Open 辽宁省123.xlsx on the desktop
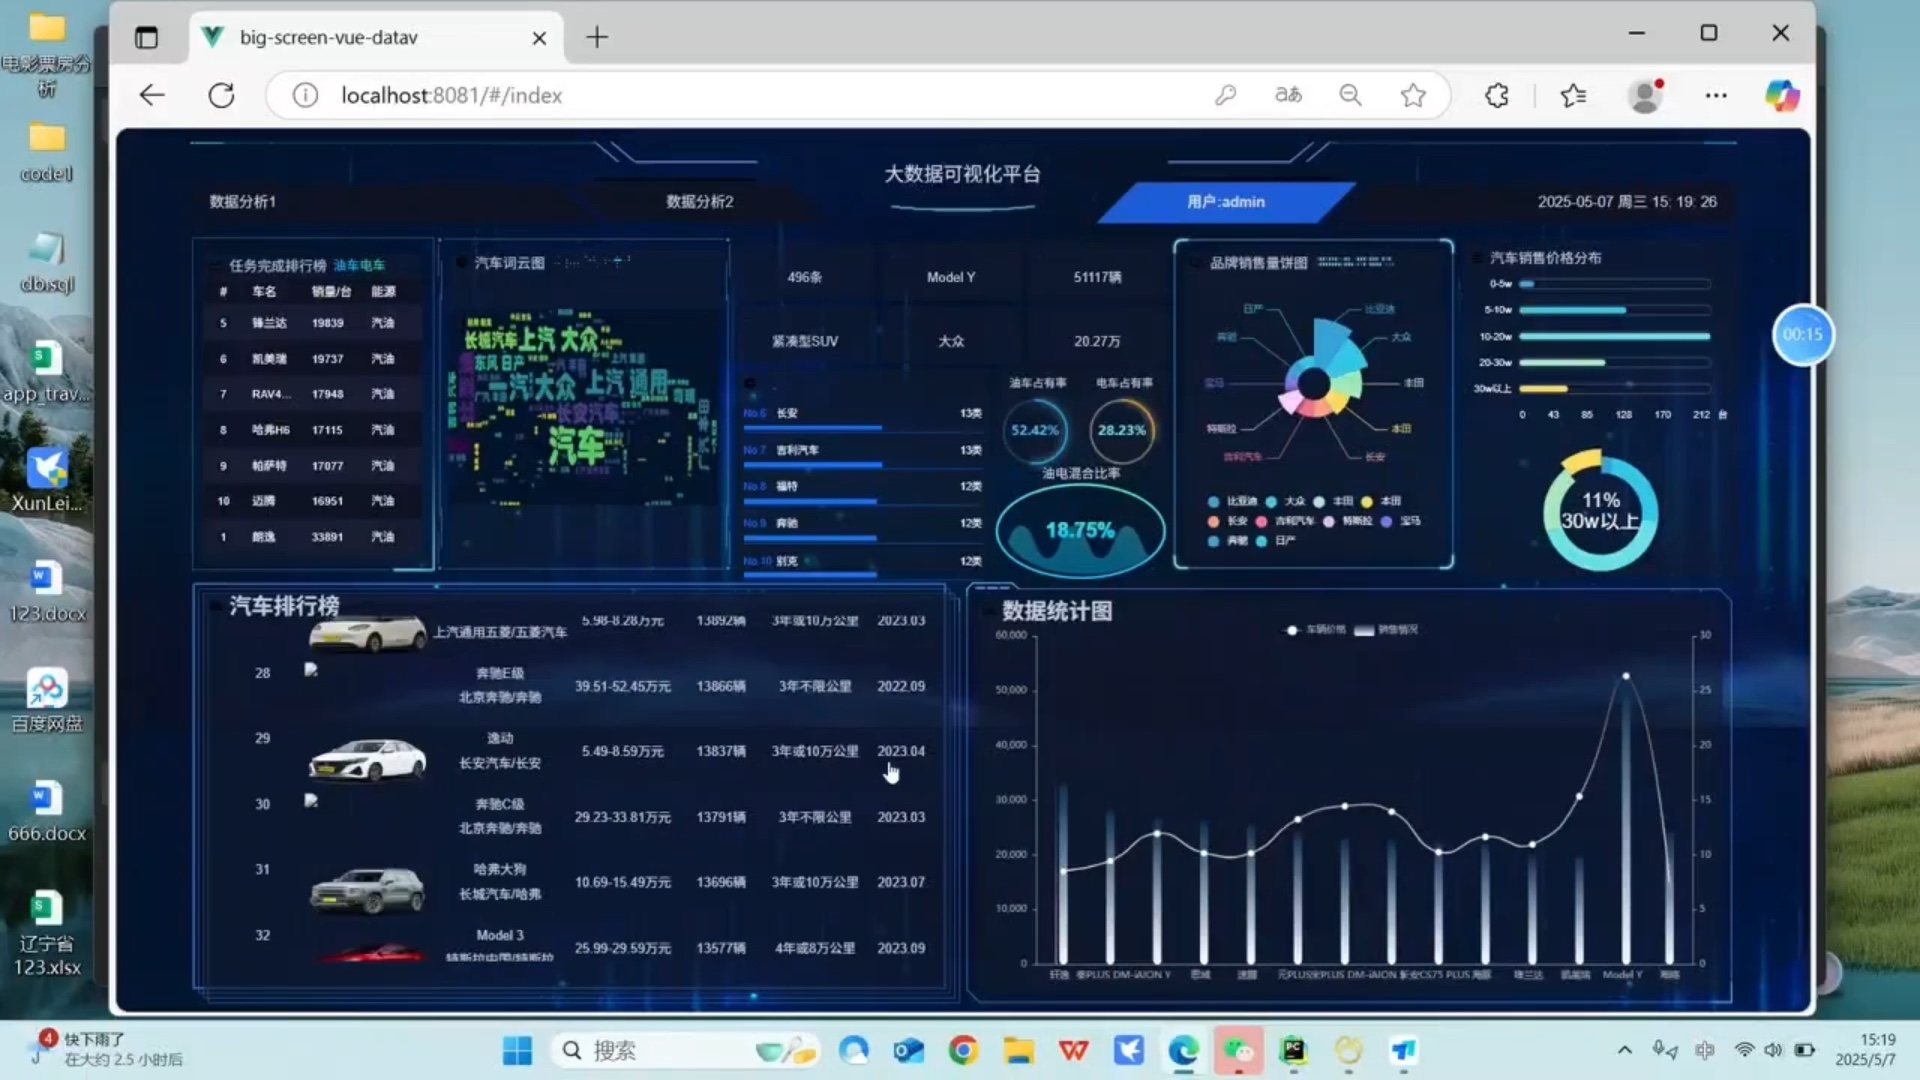The width and height of the screenshot is (1920, 1080). (46, 932)
